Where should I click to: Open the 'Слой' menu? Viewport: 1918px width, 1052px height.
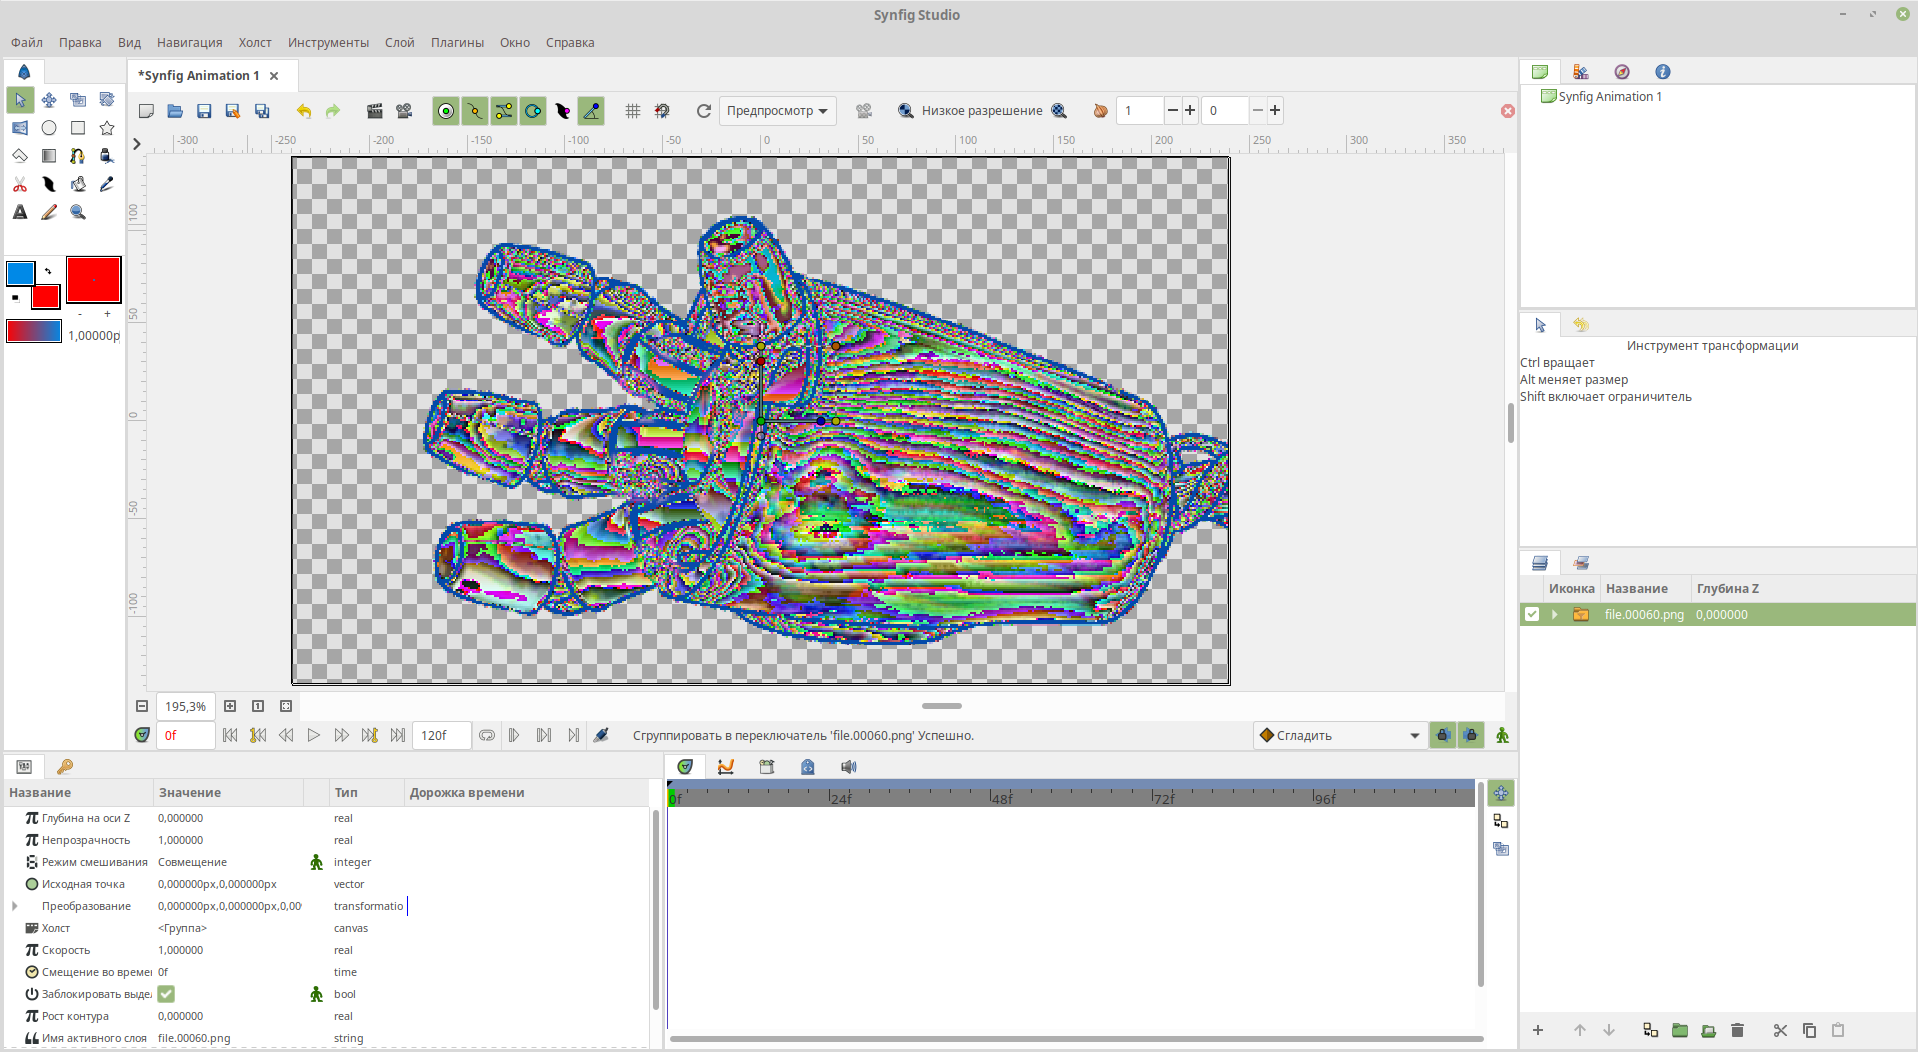pos(398,42)
